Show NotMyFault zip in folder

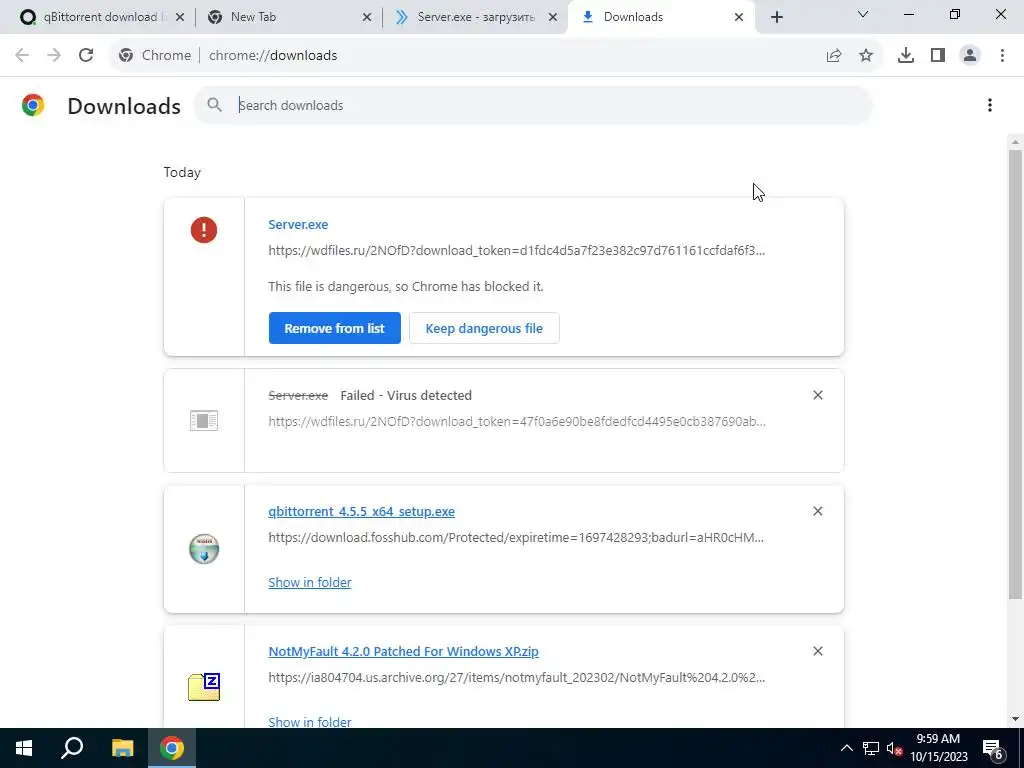coord(310,722)
